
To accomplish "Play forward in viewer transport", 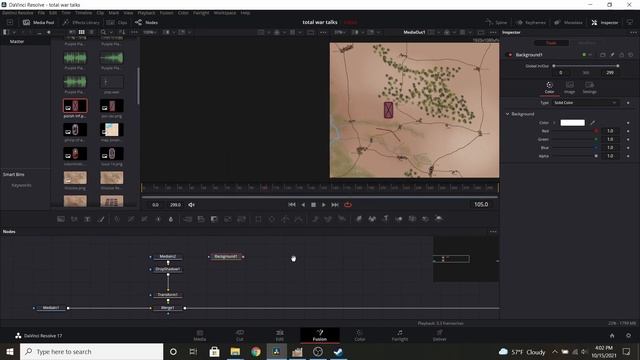I will click(x=324, y=204).
